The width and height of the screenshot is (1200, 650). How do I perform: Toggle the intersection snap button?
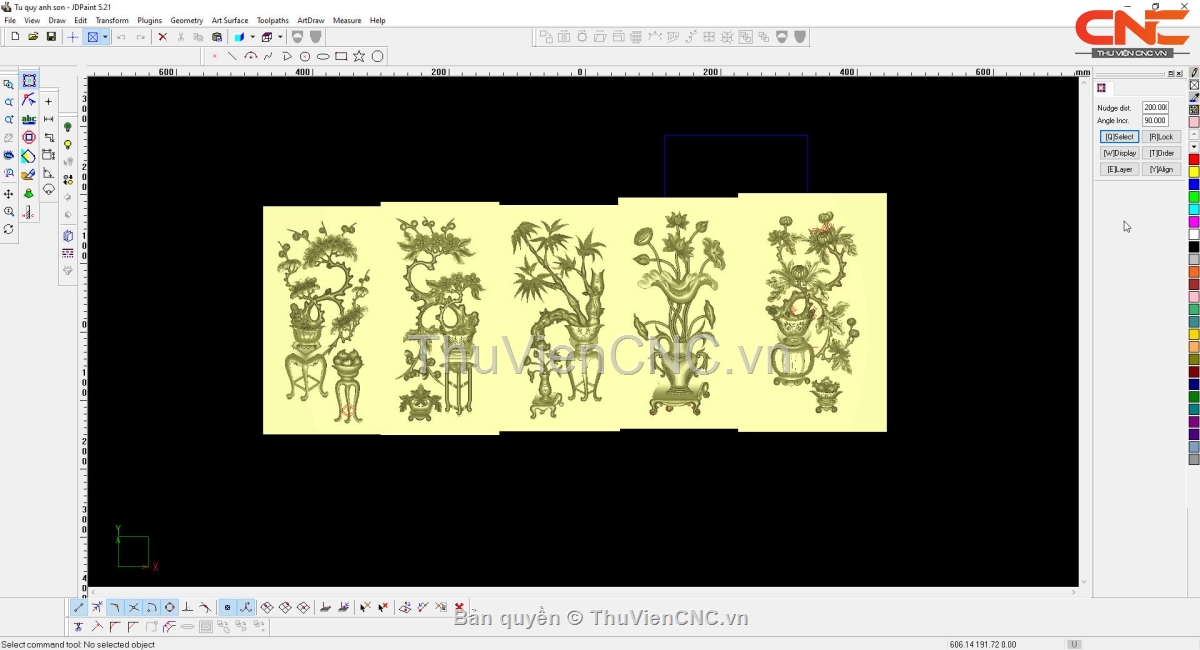coord(133,607)
